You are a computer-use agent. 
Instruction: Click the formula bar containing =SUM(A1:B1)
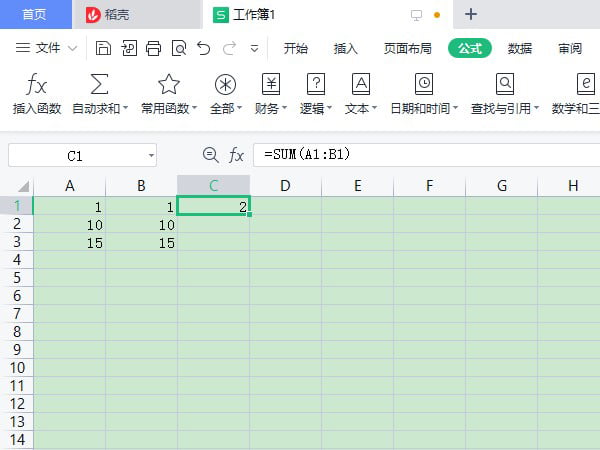point(420,155)
